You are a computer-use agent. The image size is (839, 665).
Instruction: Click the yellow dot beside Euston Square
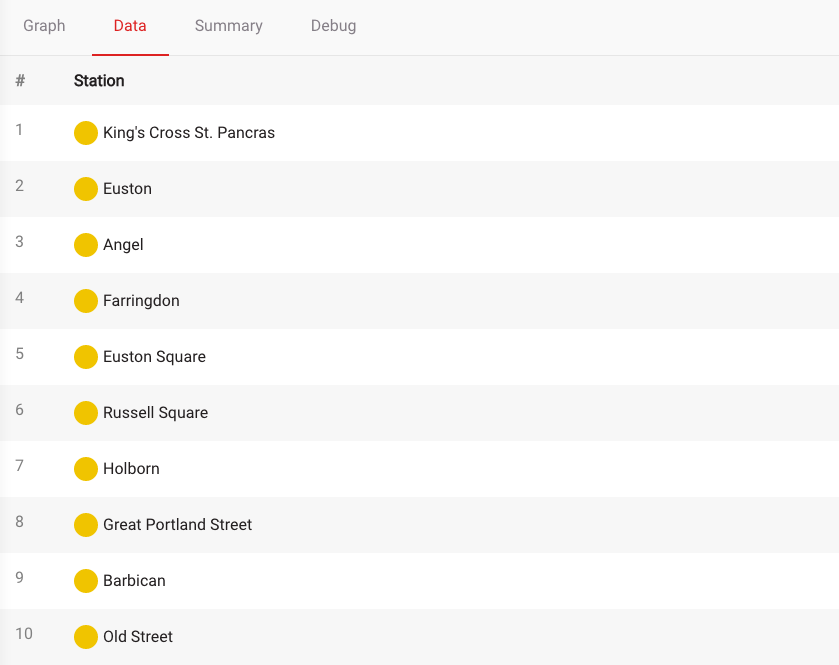86,357
